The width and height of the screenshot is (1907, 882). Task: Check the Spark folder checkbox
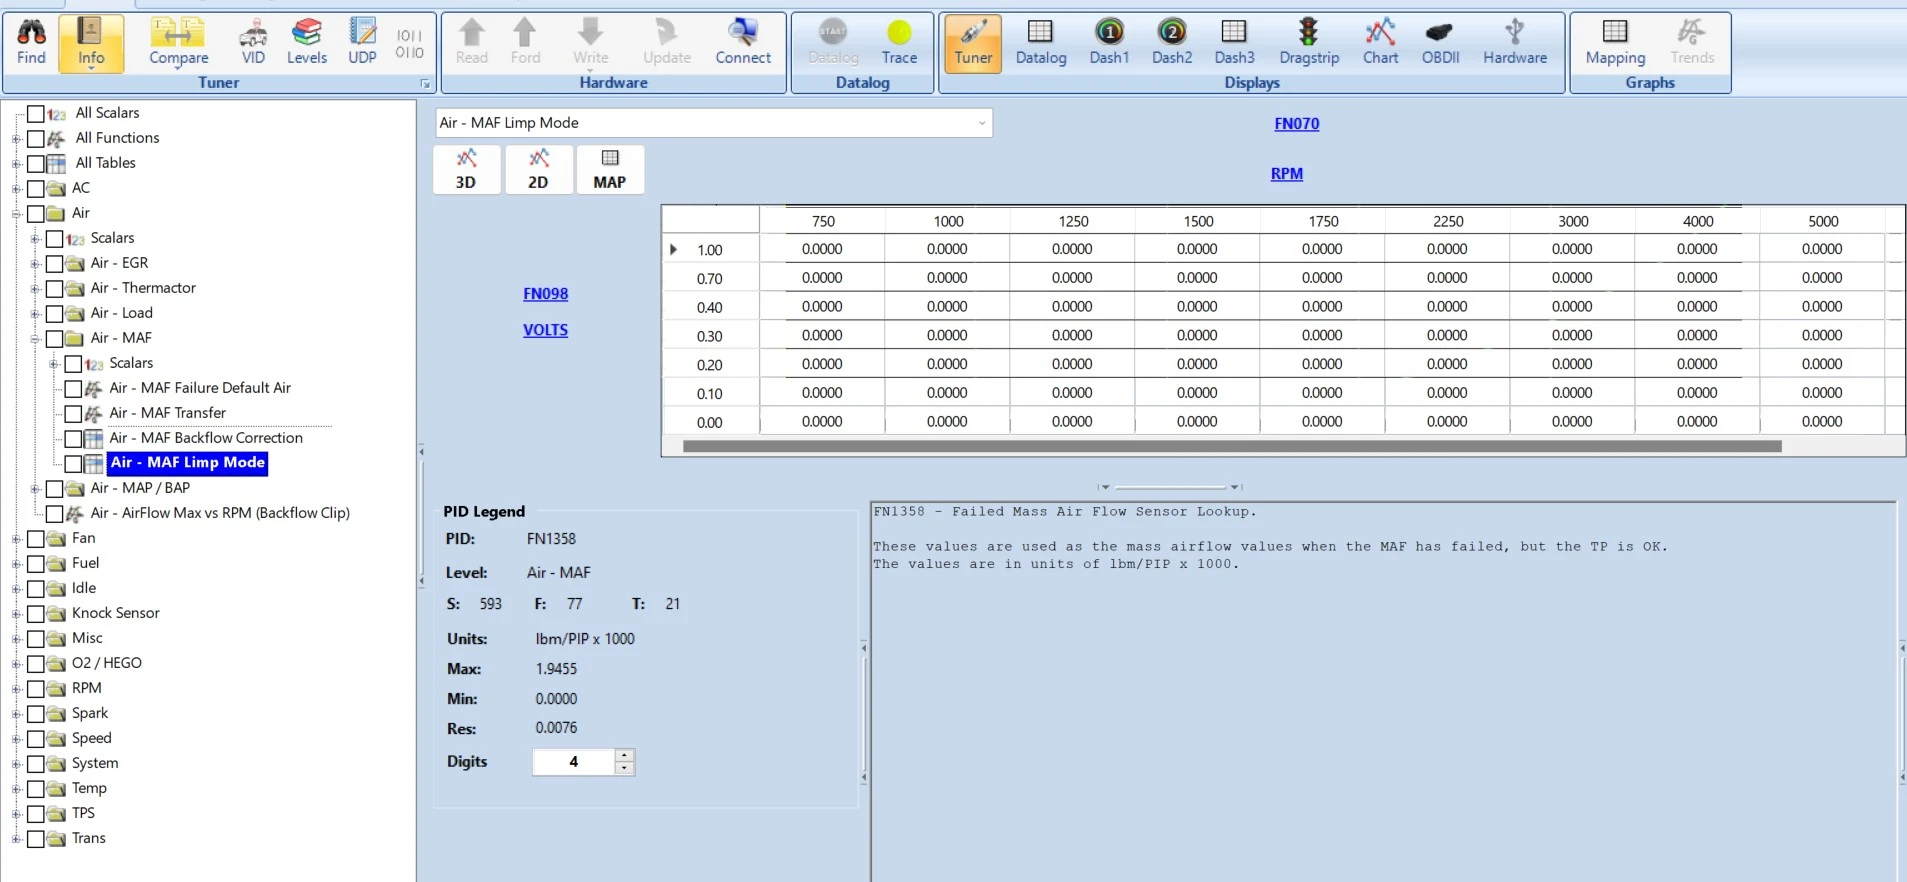(x=36, y=714)
